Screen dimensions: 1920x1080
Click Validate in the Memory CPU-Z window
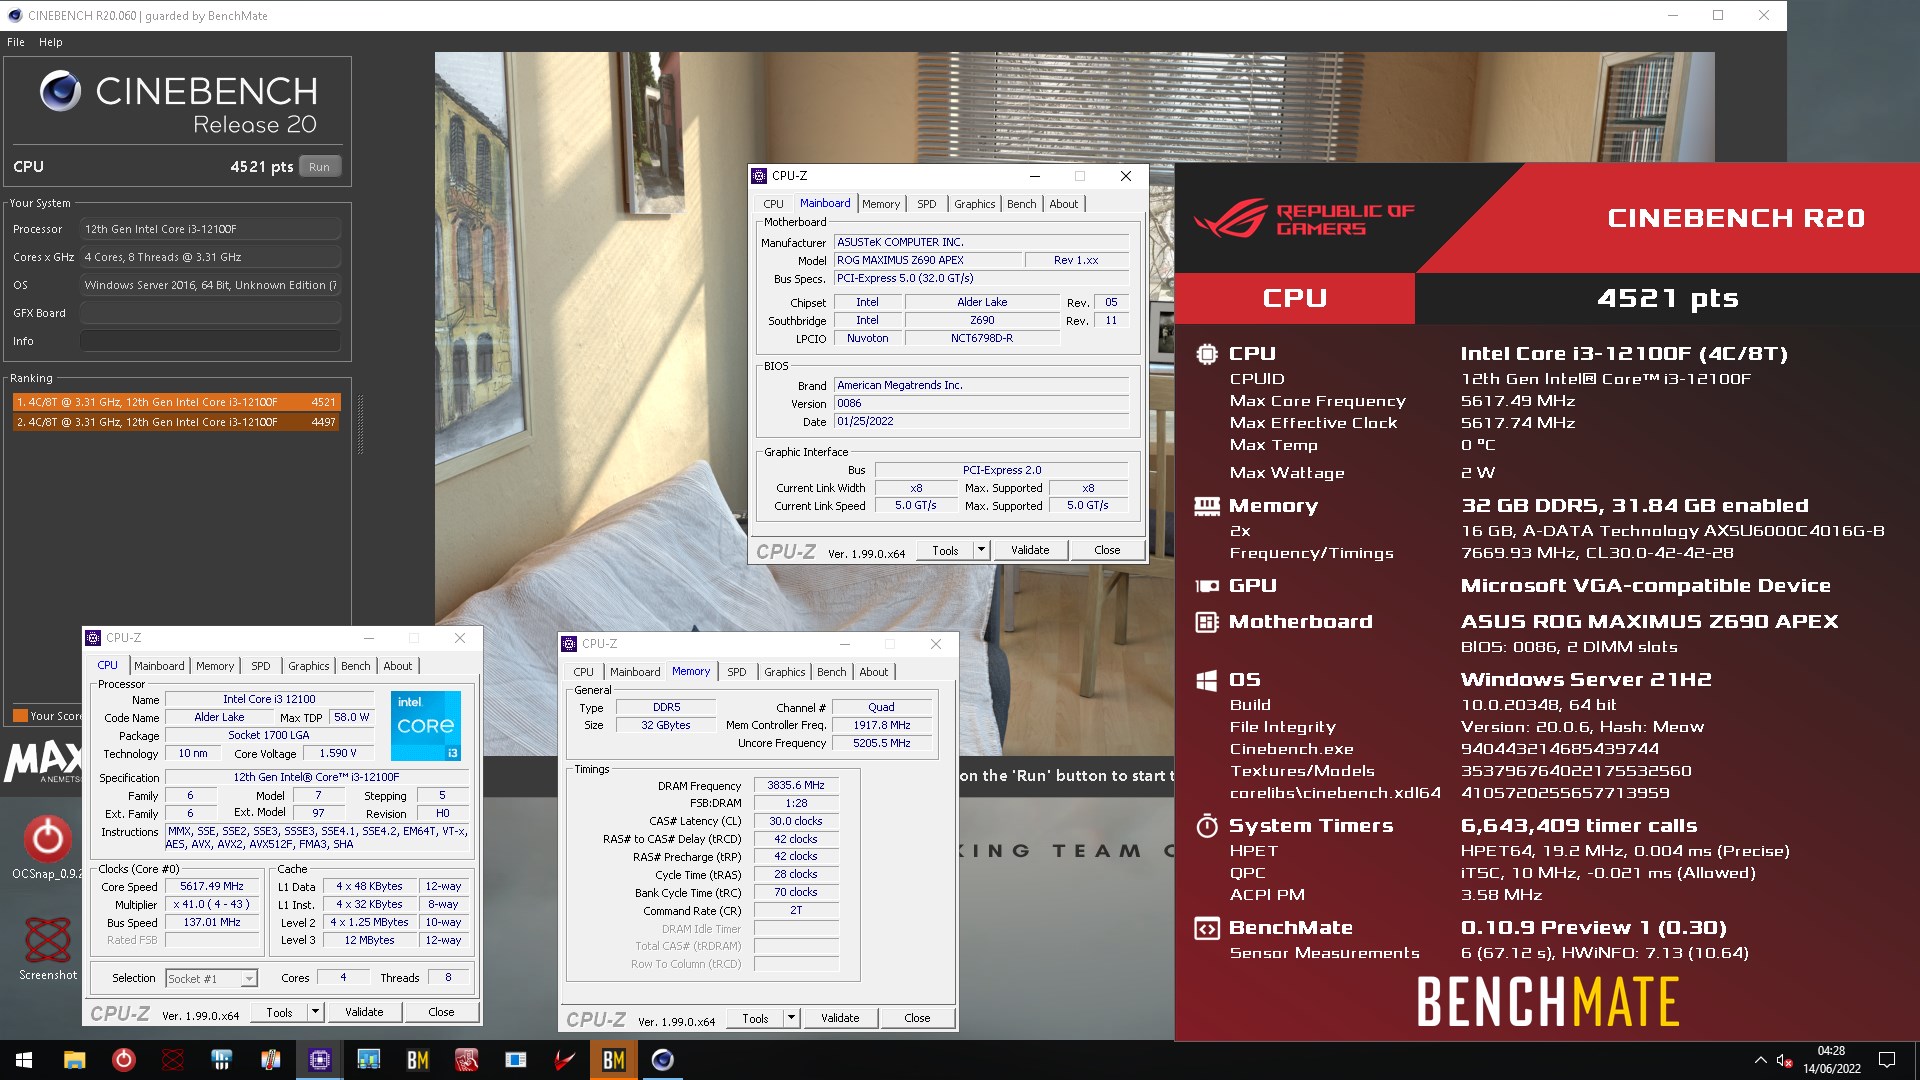click(840, 1018)
